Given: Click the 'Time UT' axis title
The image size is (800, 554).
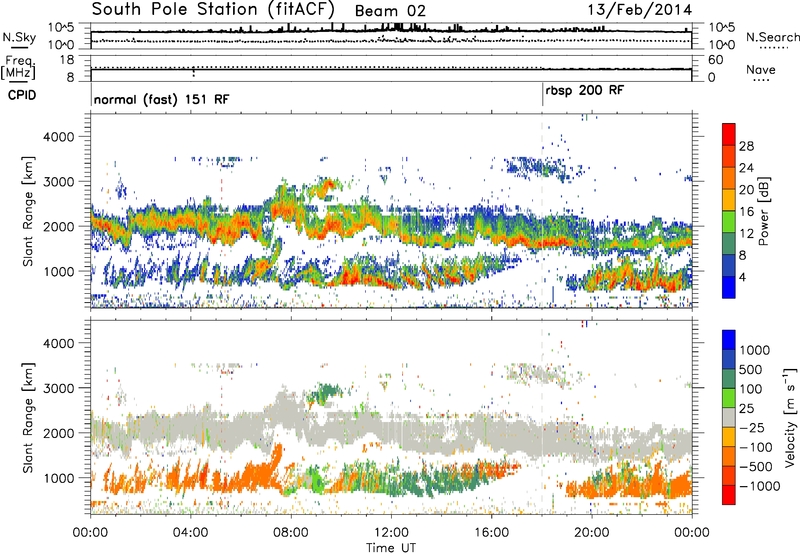Looking at the screenshot, I should [x=391, y=547].
